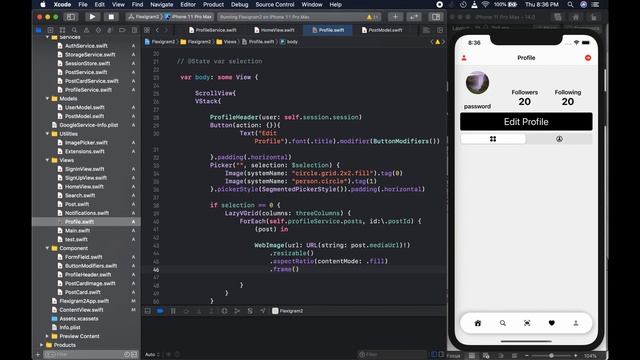Select the person circle segment in simulator
640x360 pixels.
tap(559, 139)
